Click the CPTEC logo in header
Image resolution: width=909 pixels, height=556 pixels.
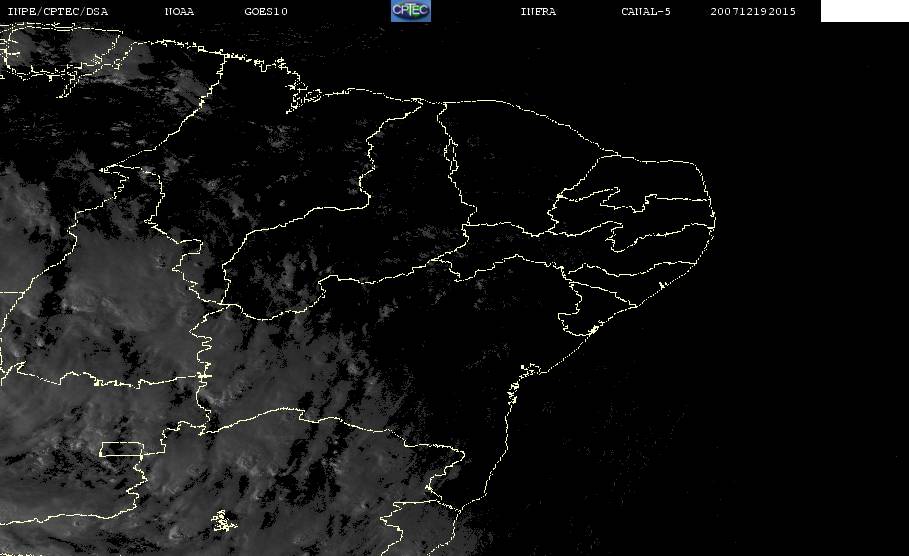coord(410,10)
